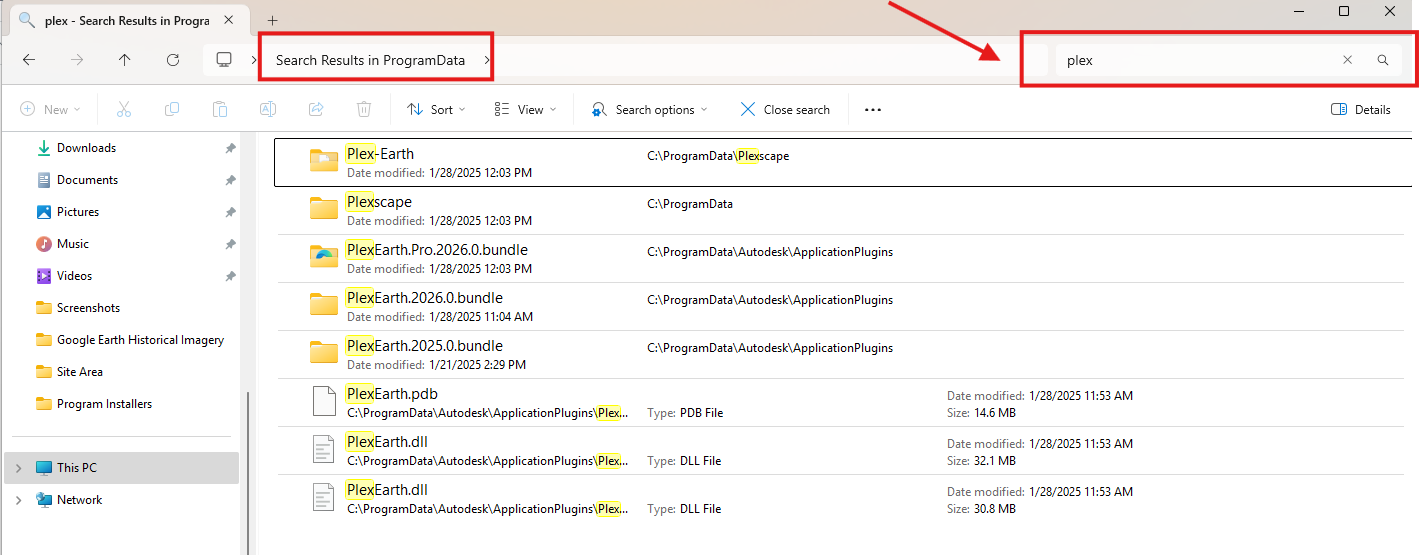Select the PlexEarth.pdb file name
This screenshot has height=555, width=1420.
tap(392, 394)
